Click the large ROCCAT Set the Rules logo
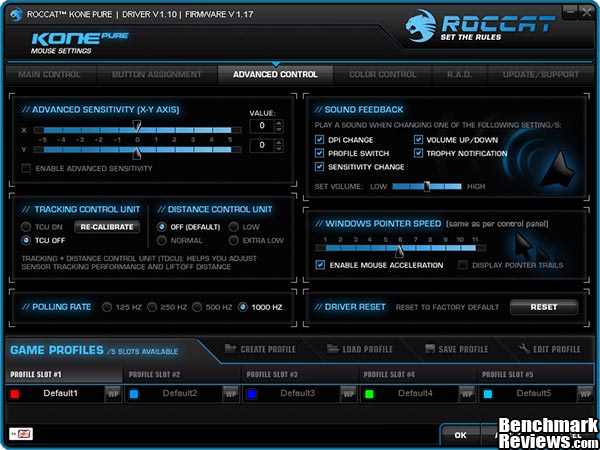This screenshot has width=600, height=450. 480,26
